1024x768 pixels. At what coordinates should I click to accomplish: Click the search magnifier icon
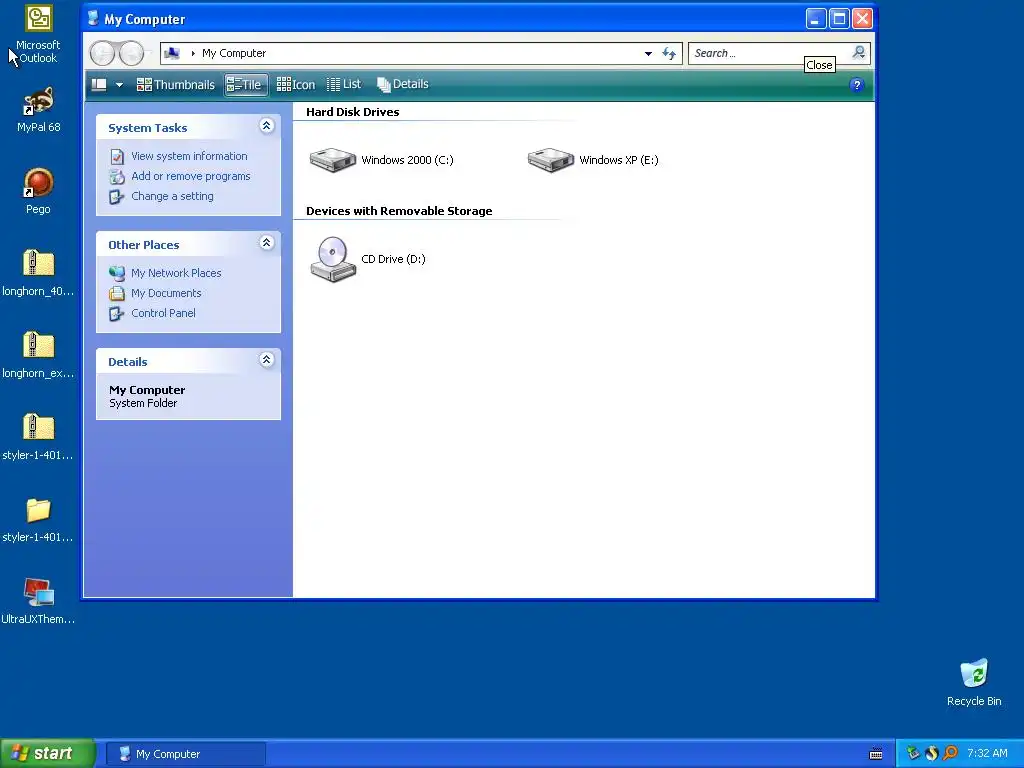[859, 53]
